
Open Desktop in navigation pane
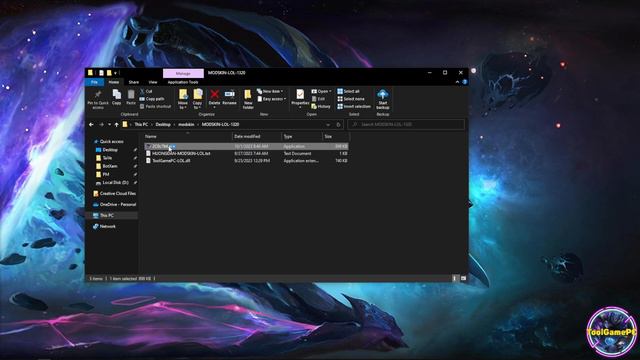point(110,150)
